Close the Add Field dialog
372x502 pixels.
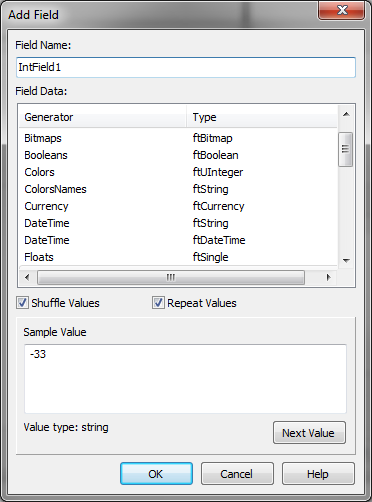tap(342, 10)
